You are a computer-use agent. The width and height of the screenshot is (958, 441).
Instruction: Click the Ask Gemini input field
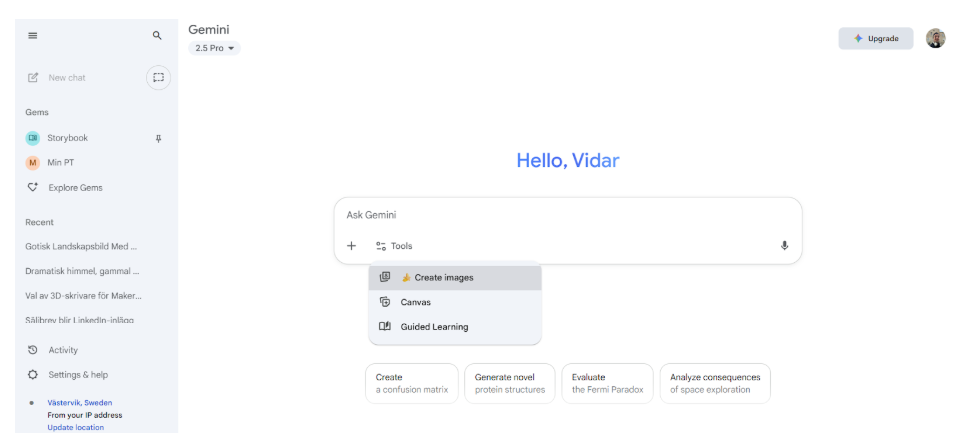pos(560,215)
